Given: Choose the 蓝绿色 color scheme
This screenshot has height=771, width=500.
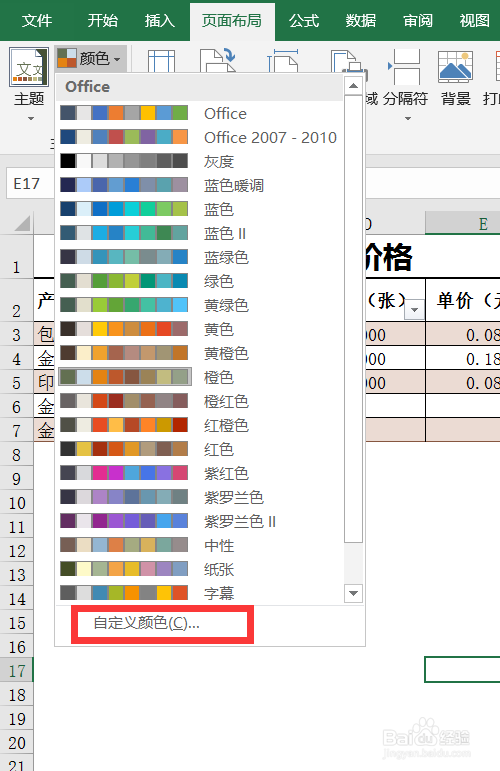Looking at the screenshot, I should [200, 257].
